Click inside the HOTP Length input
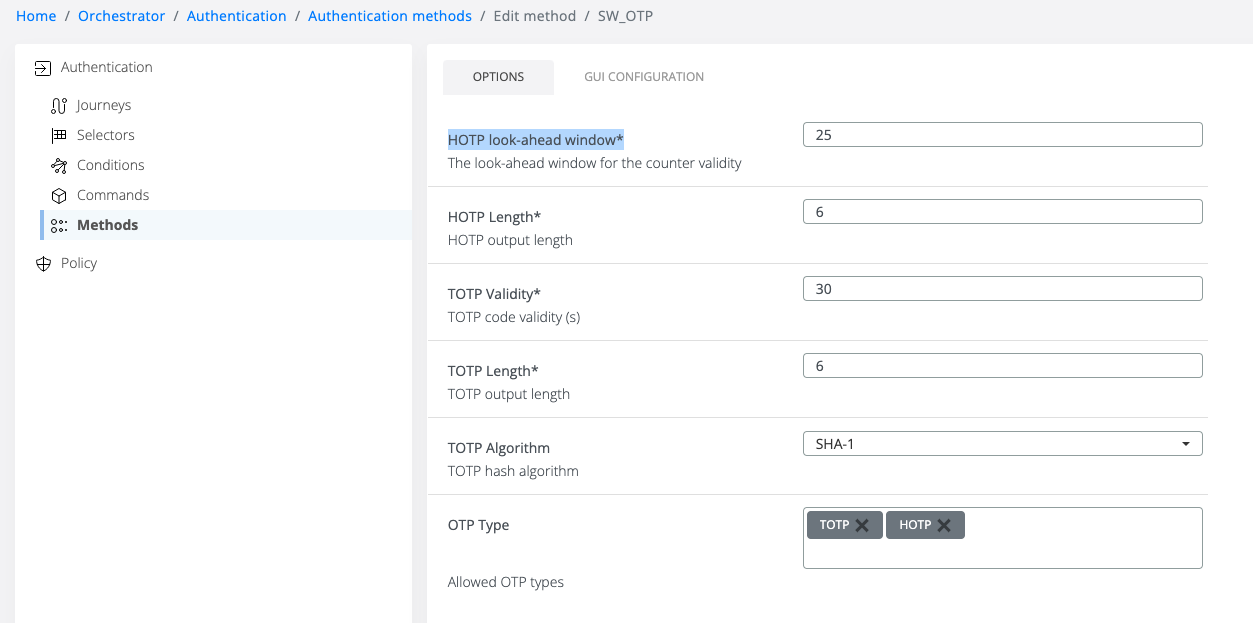The height and width of the screenshot is (623, 1253). click(x=1002, y=211)
